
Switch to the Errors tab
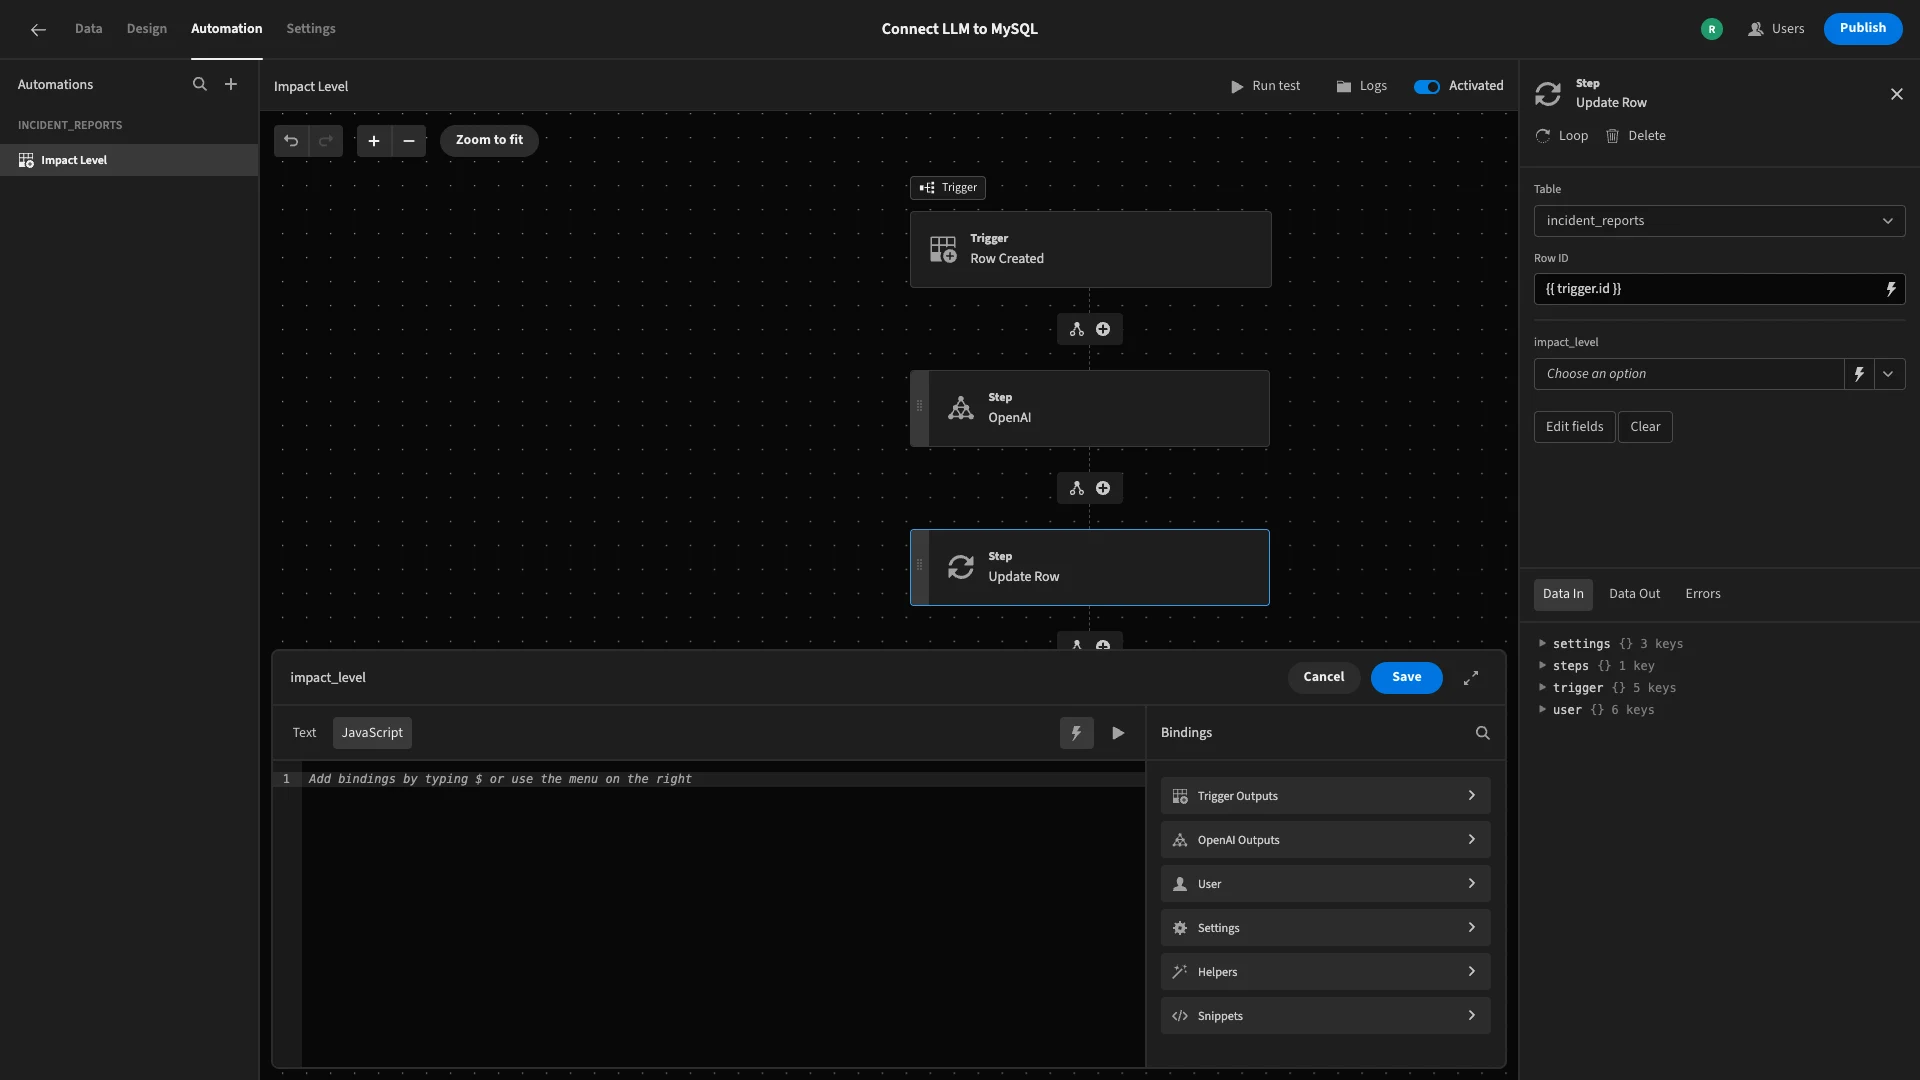pos(1703,594)
